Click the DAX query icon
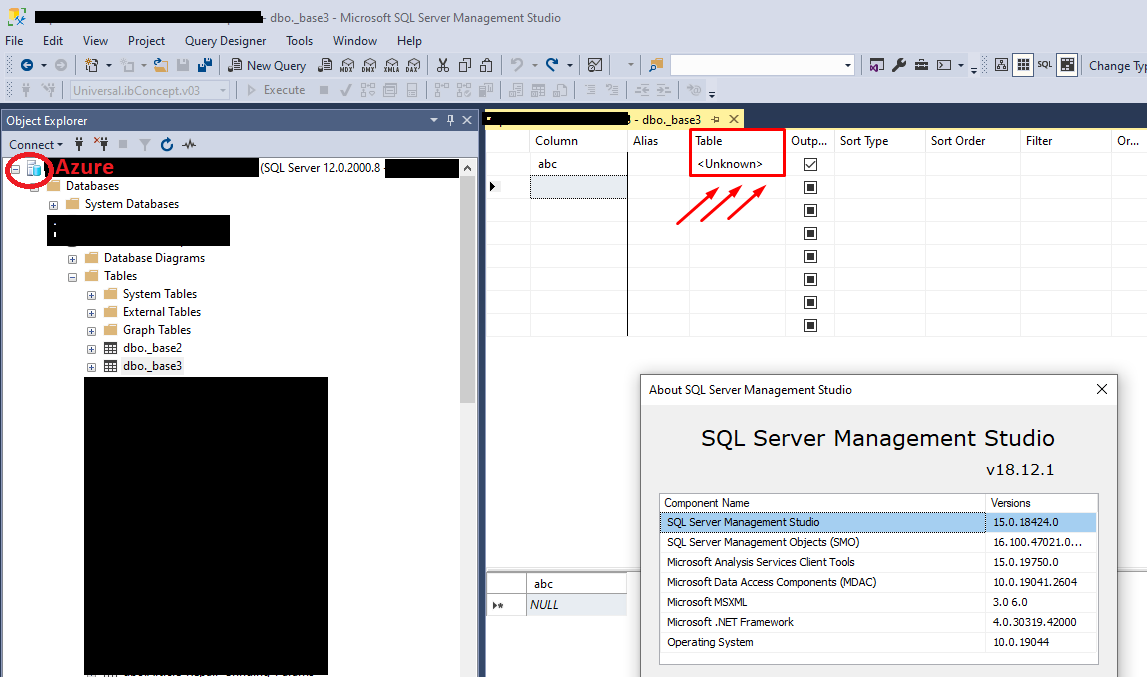The width and height of the screenshot is (1147, 677). (413, 65)
